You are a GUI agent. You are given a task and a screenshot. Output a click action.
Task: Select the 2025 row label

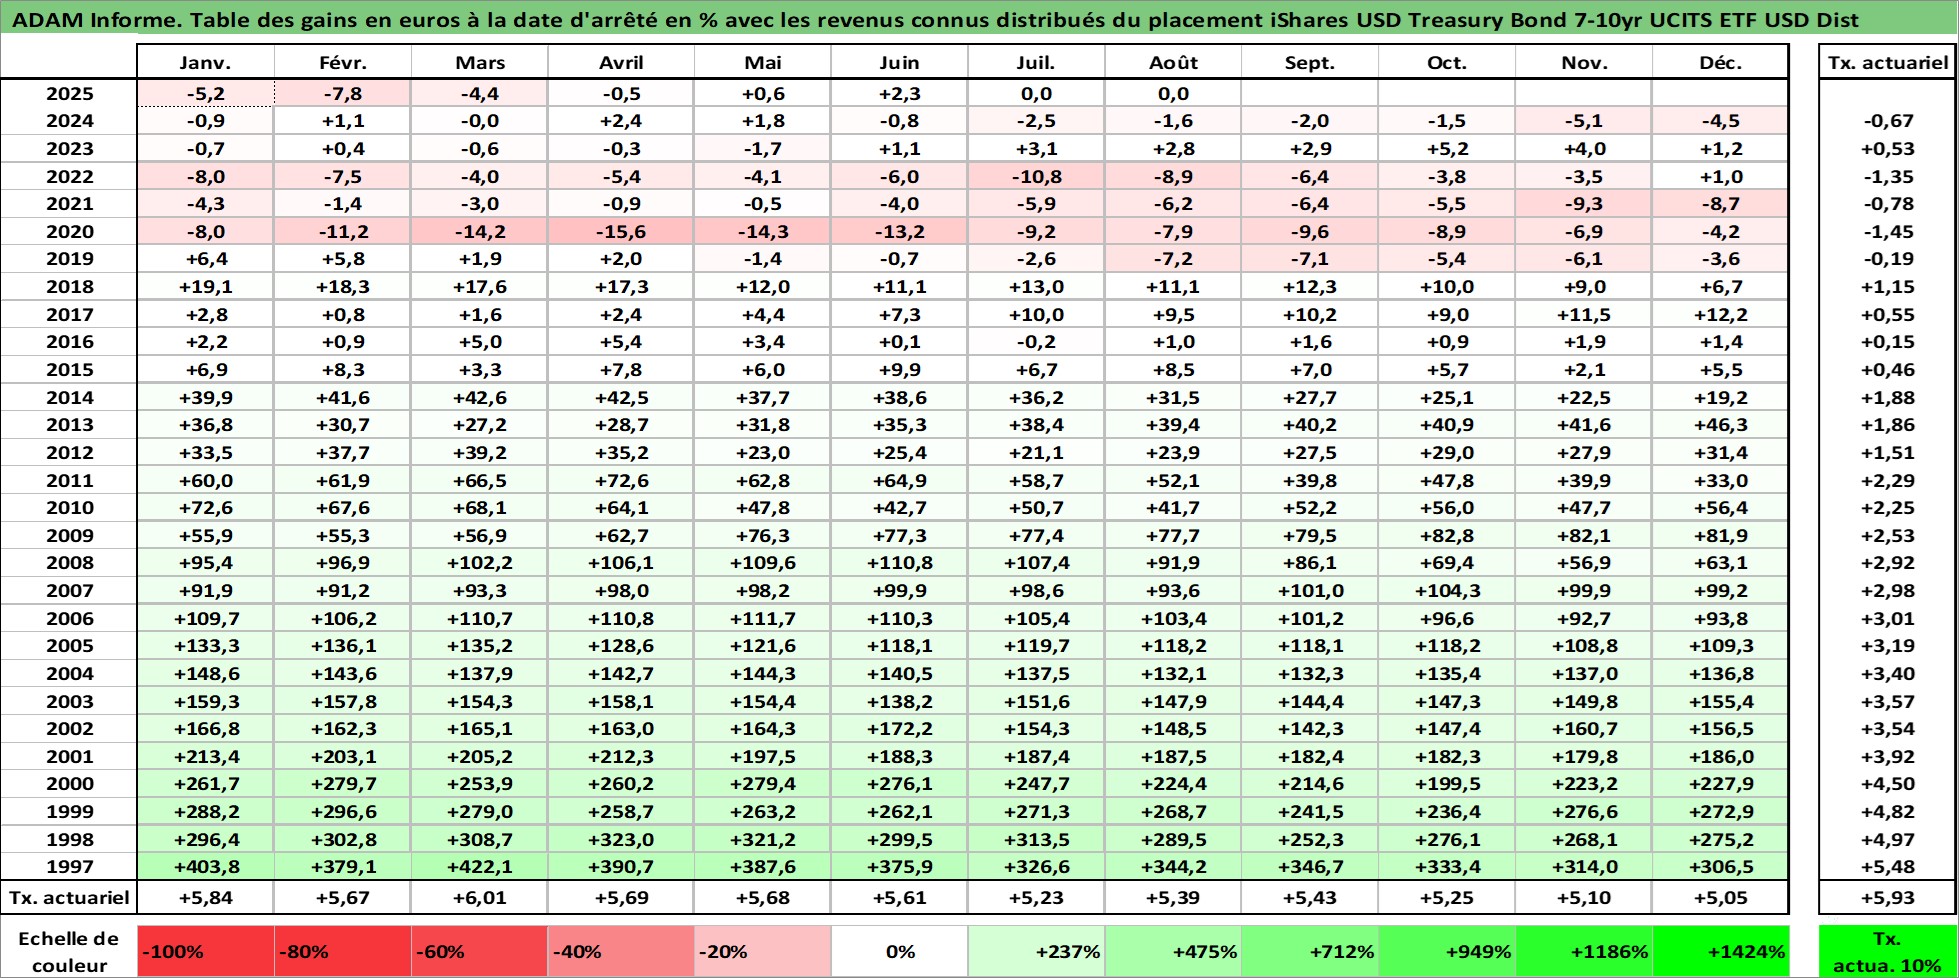[x=69, y=94]
